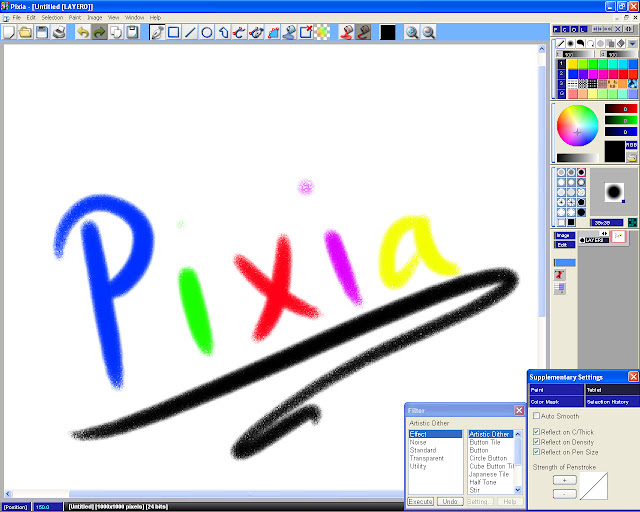Open the Image menu
This screenshot has width=640, height=512.
coord(94,18)
